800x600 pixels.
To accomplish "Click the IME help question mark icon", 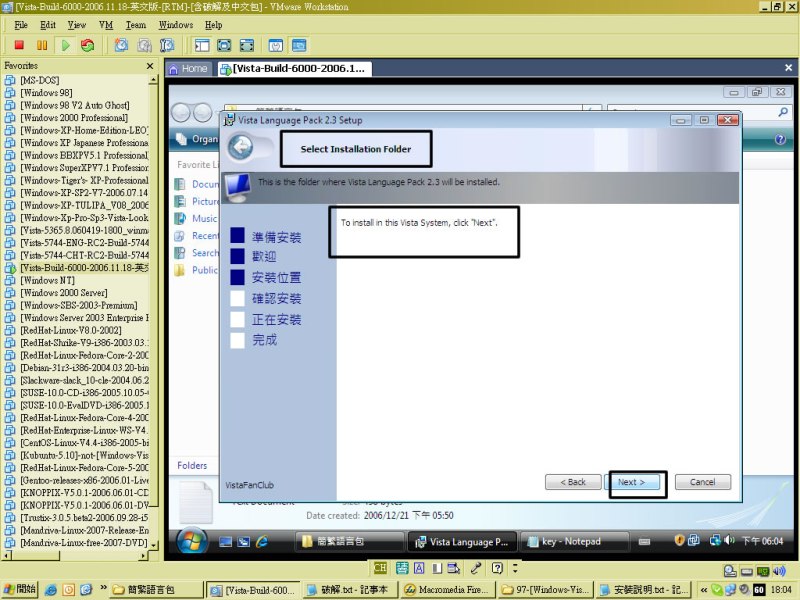I will [x=497, y=568].
